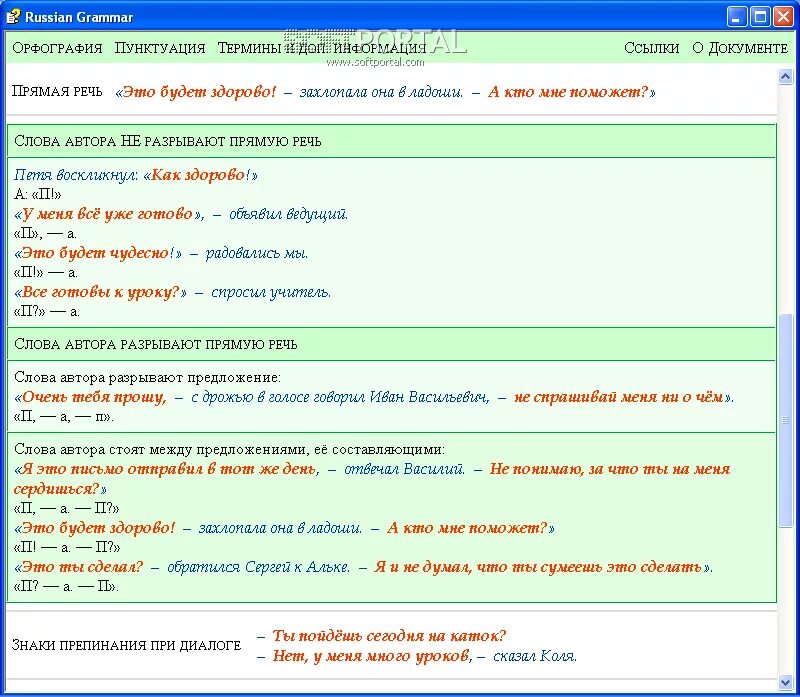Click example 'Это ты сделал?'
The height and width of the screenshot is (697, 800).
pos(83,567)
